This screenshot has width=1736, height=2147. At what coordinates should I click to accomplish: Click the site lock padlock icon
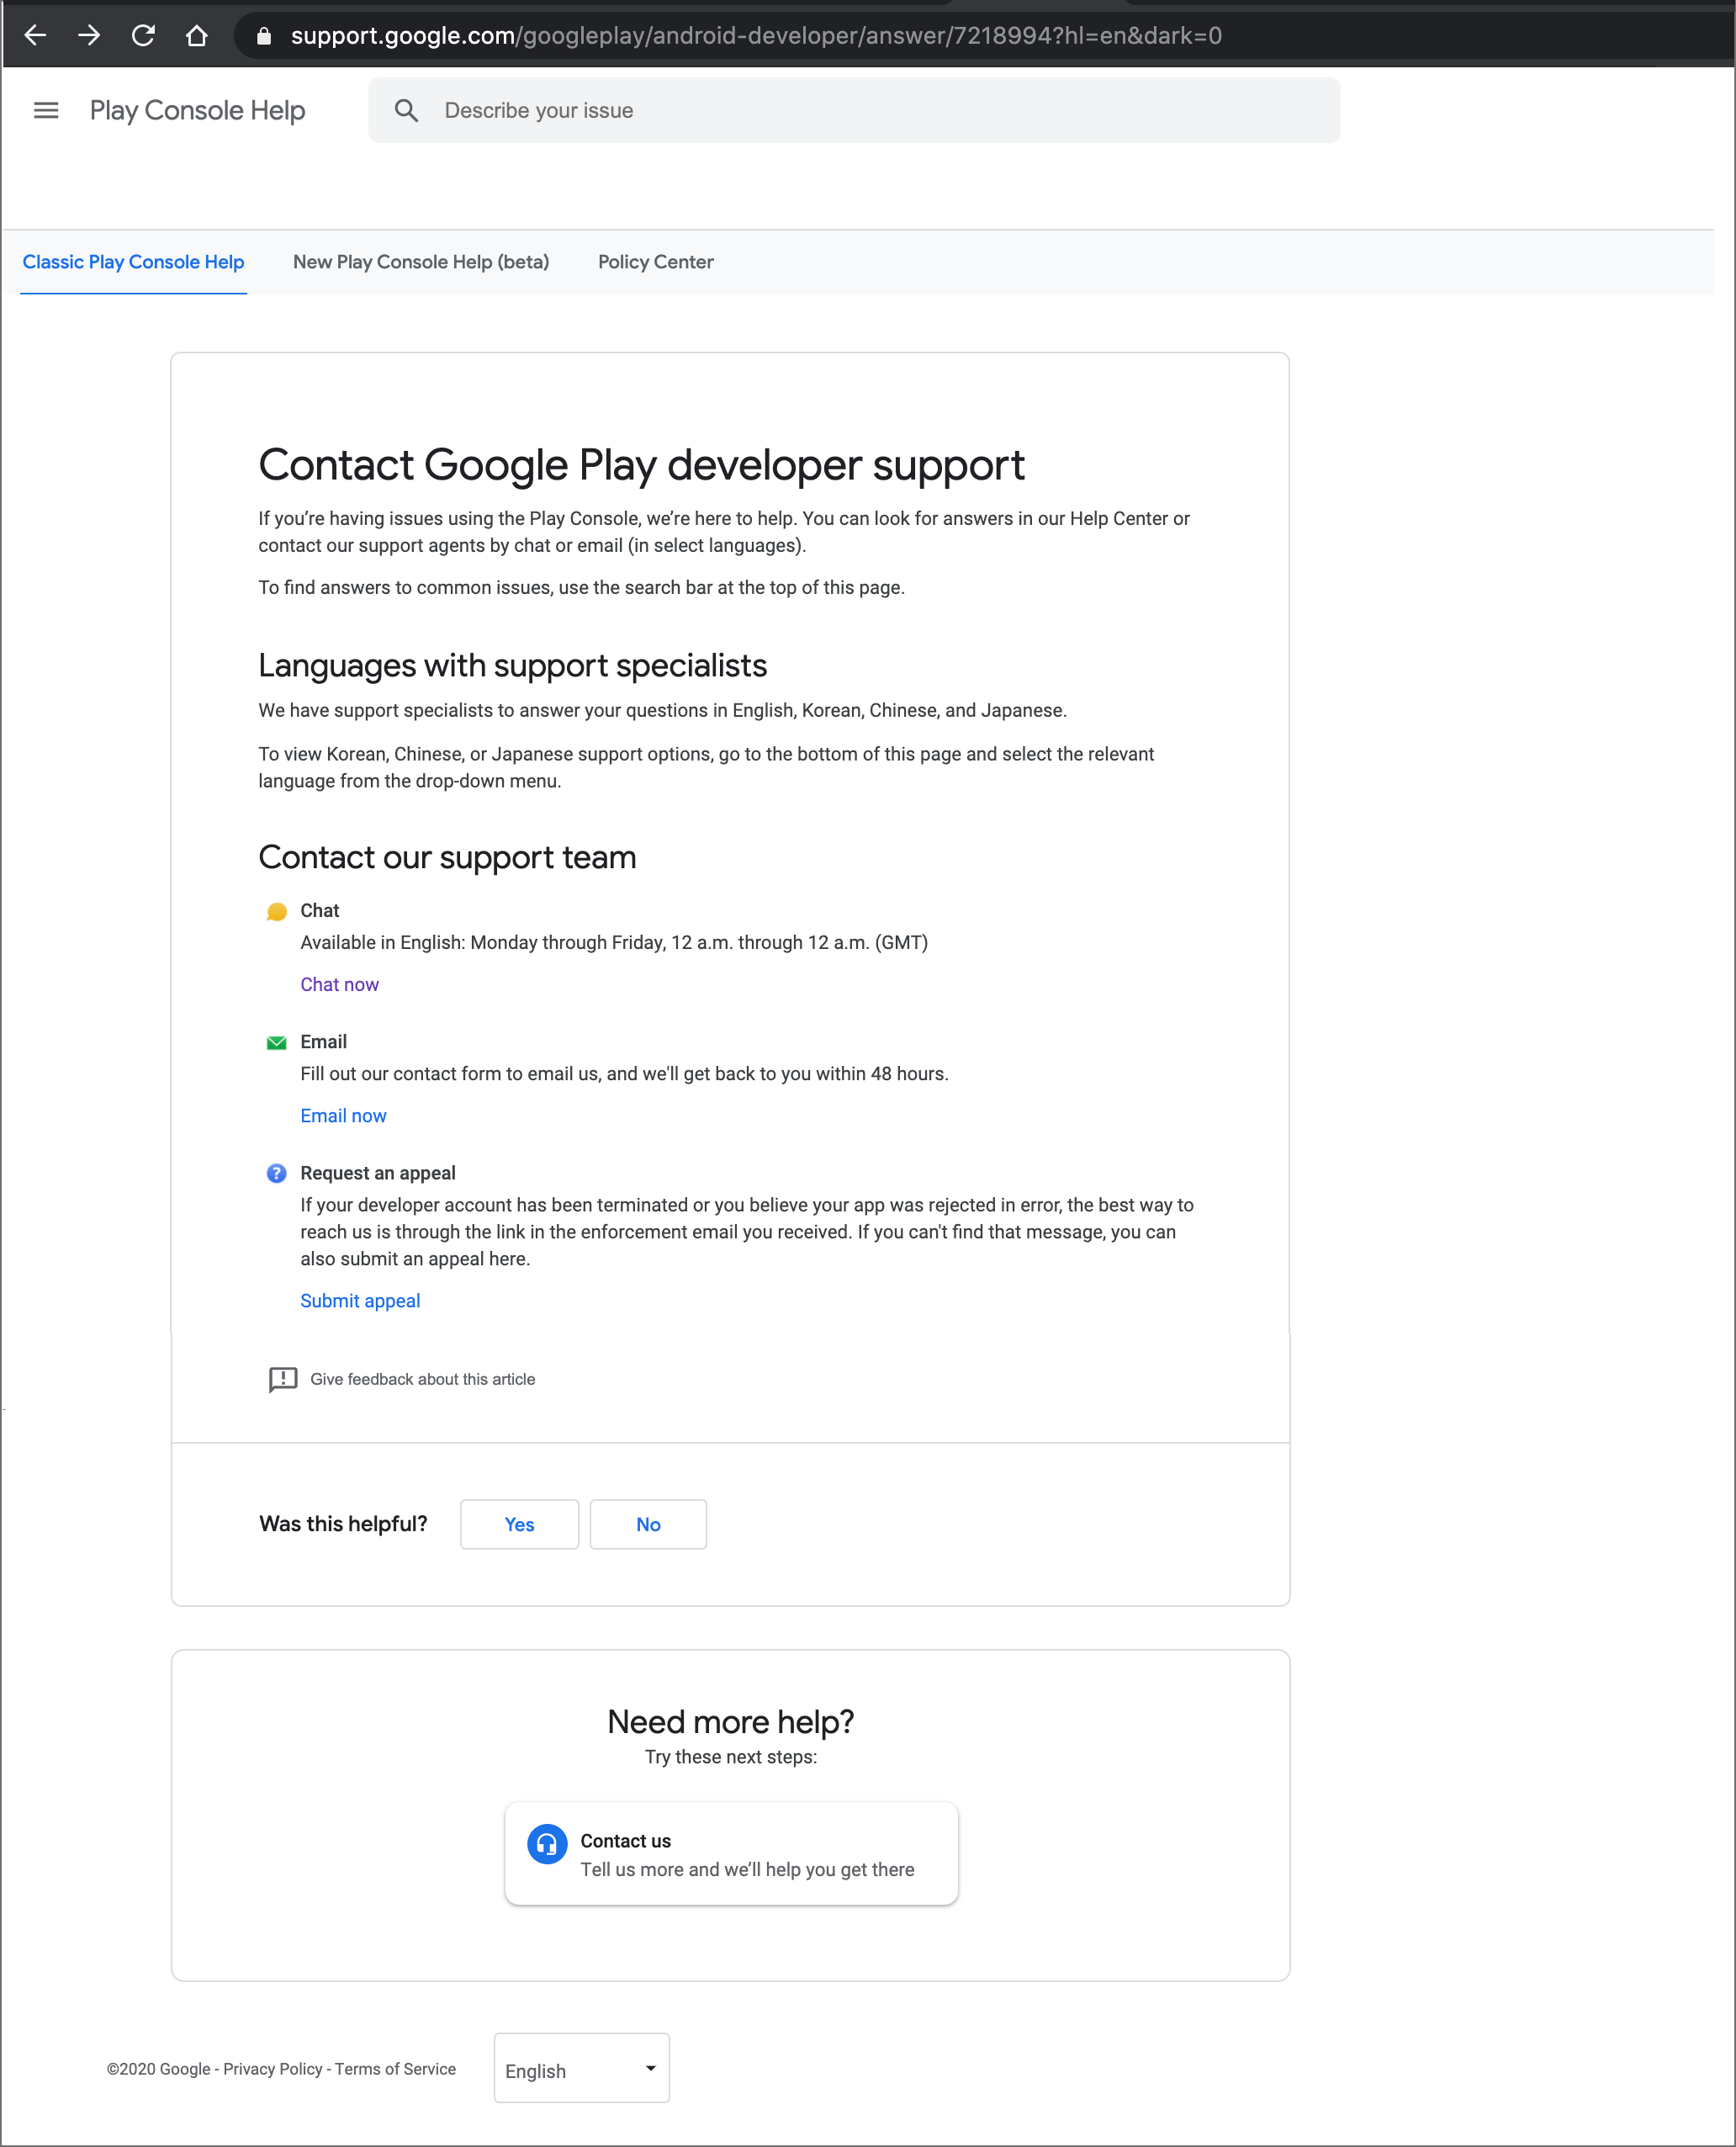tap(264, 36)
